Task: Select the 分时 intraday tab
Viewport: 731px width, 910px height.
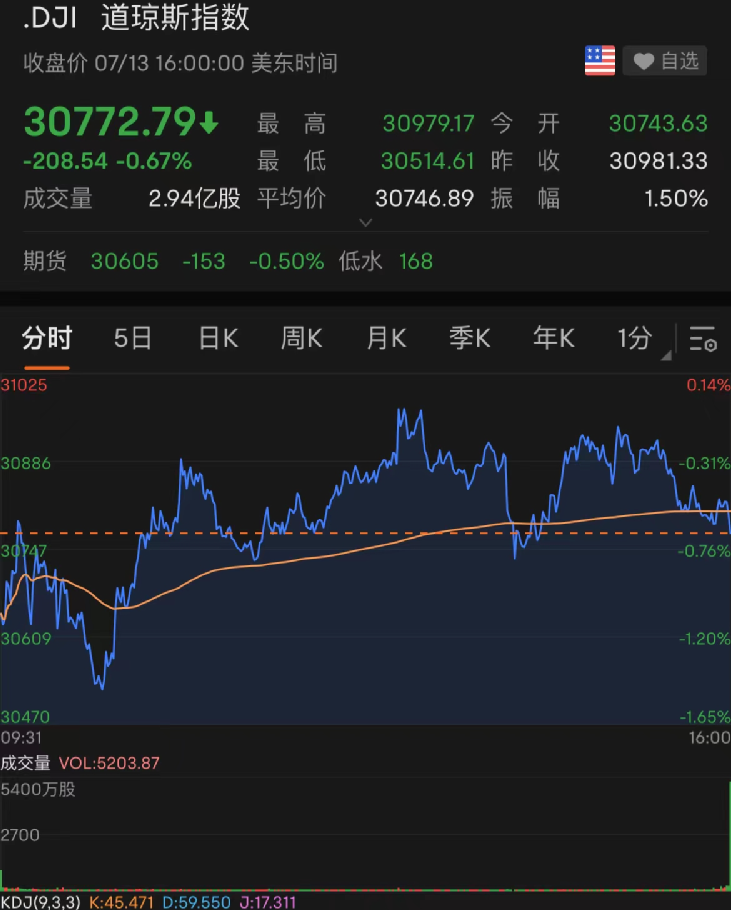Action: click(46, 338)
